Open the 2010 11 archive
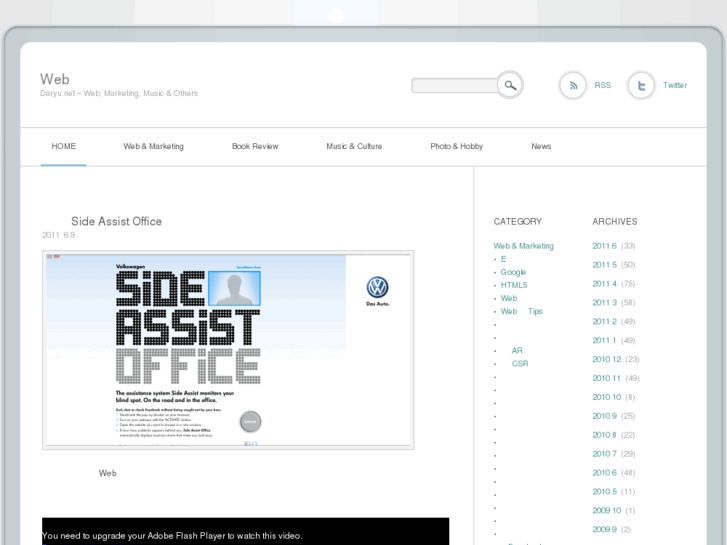The width and height of the screenshot is (727, 545). click(606, 378)
